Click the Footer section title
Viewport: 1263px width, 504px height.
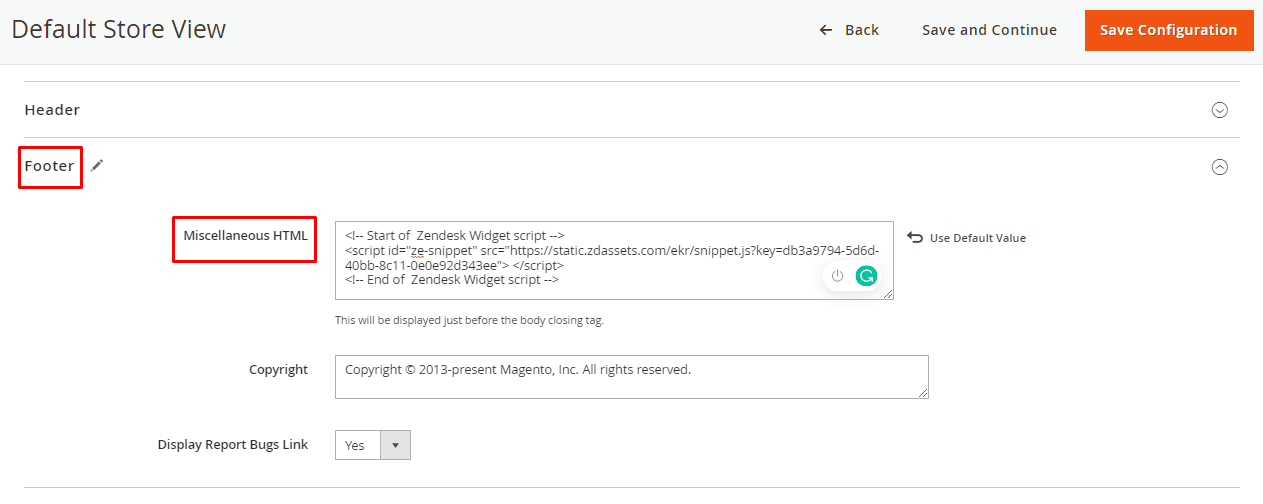tap(49, 166)
